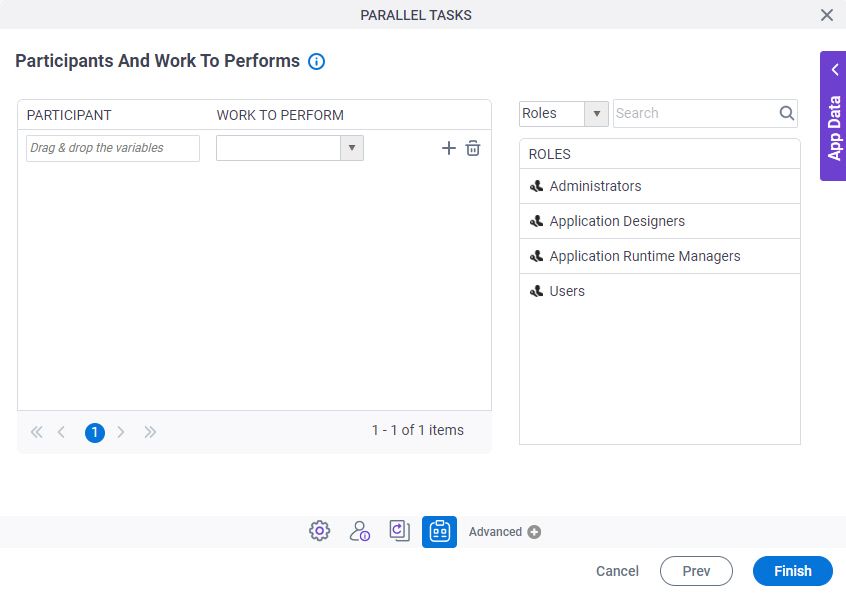Open the info icon beside the page title
Viewport: 846px width, 593px height.
tap(317, 62)
